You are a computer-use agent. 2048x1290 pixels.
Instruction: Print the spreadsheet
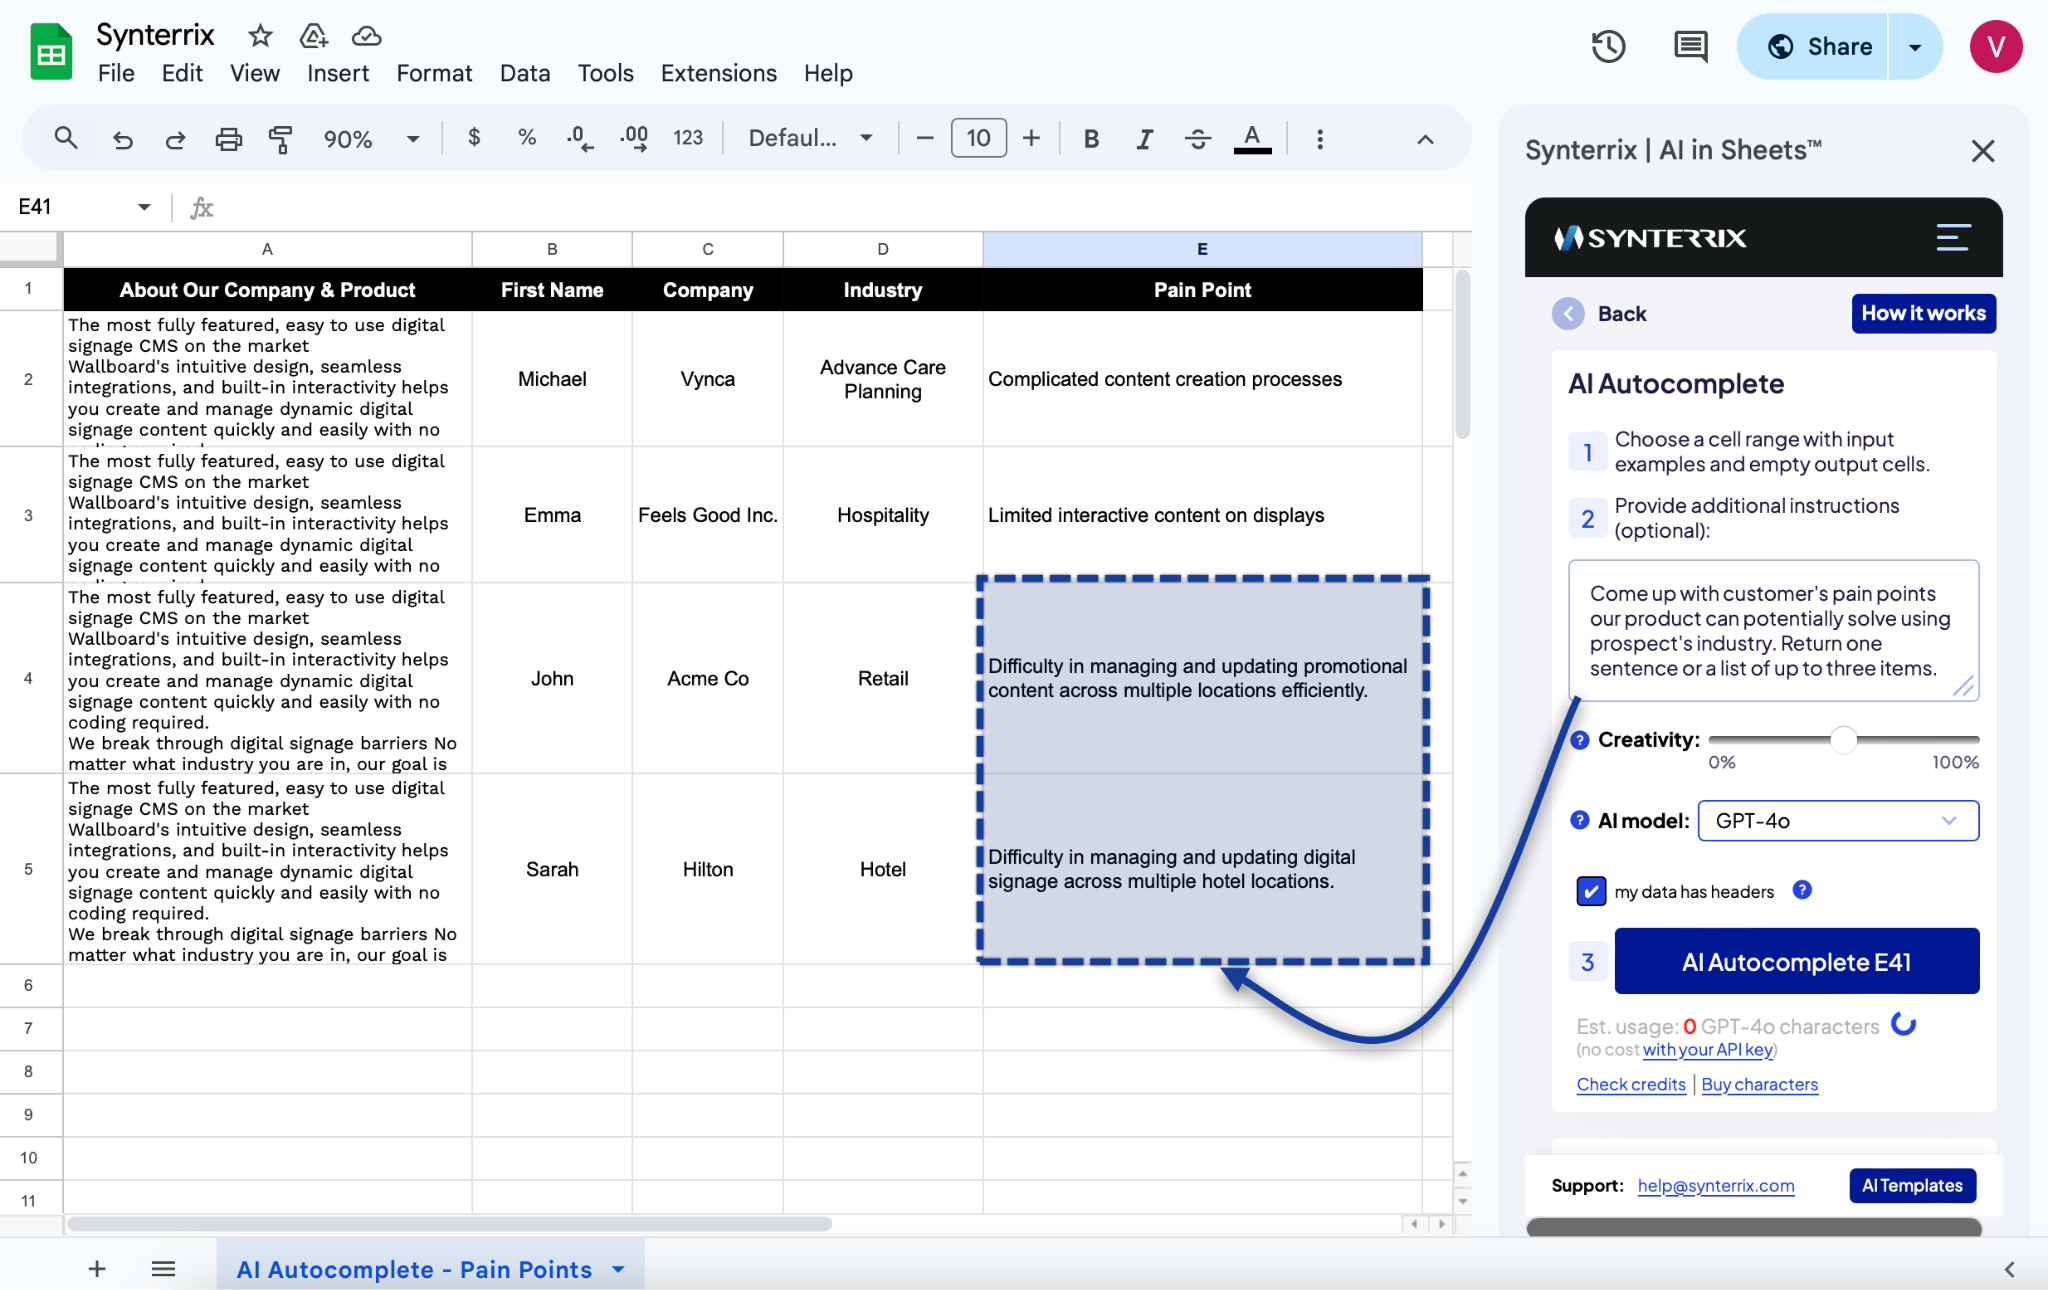pos(229,139)
